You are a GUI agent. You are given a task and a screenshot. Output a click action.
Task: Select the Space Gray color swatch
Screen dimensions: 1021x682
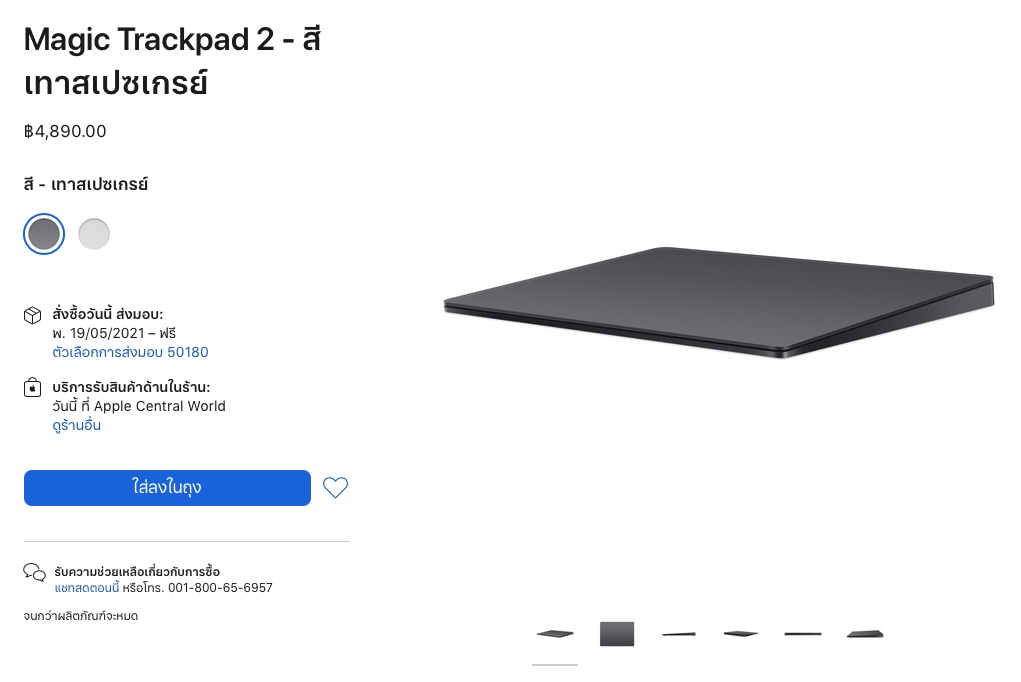point(44,234)
